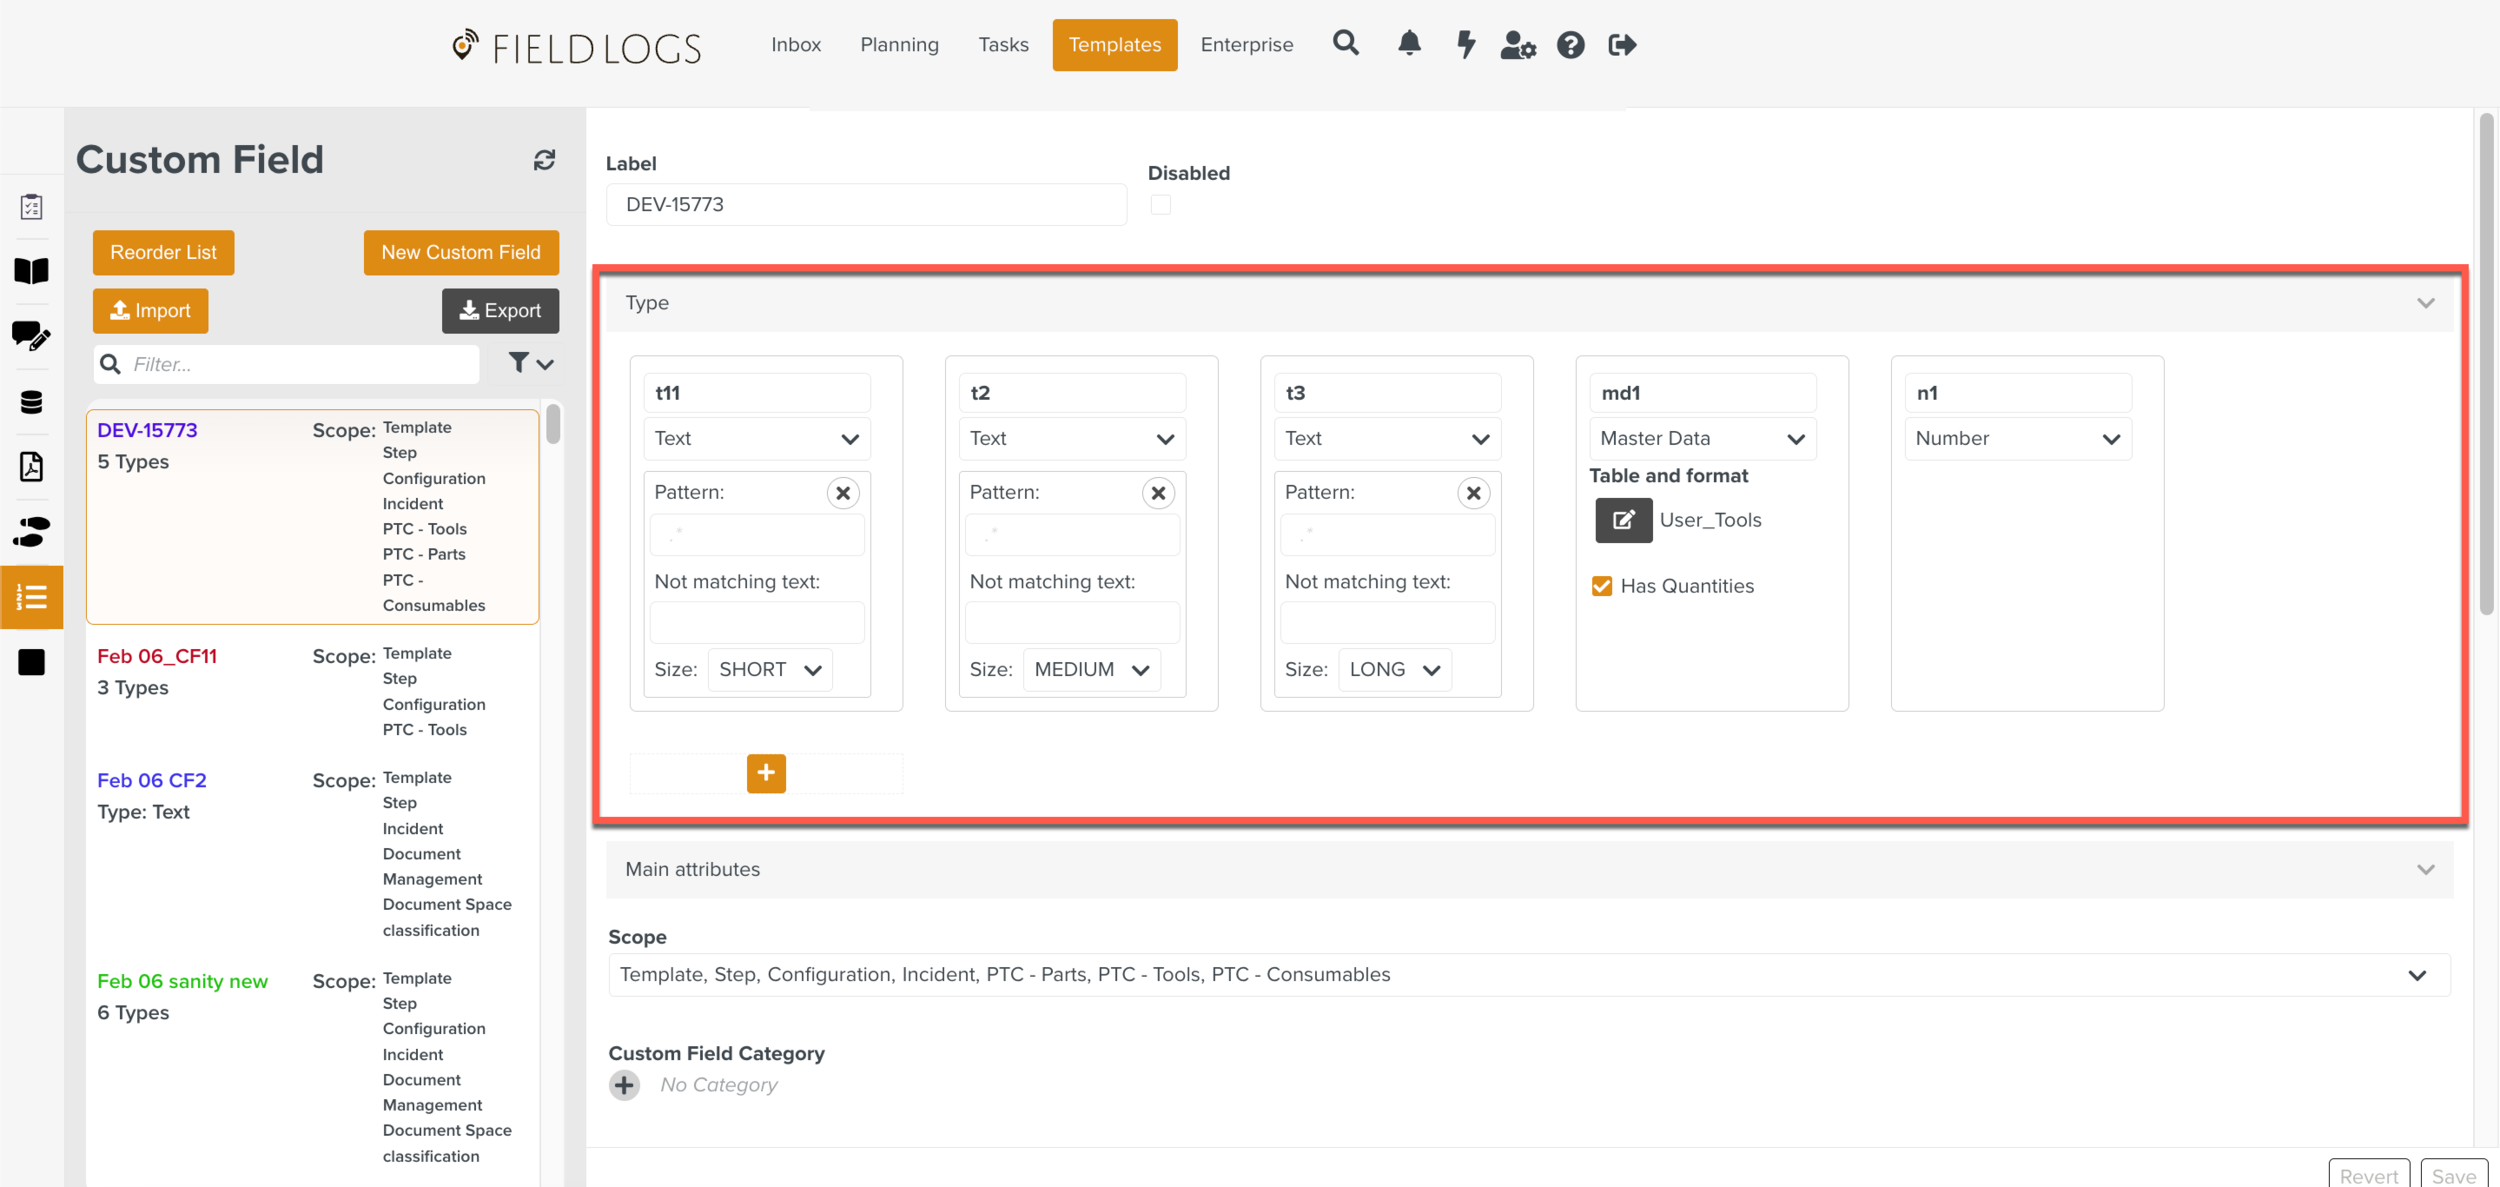Toggle the Disabled checkbox
This screenshot has height=1187, width=2500.
click(1160, 205)
